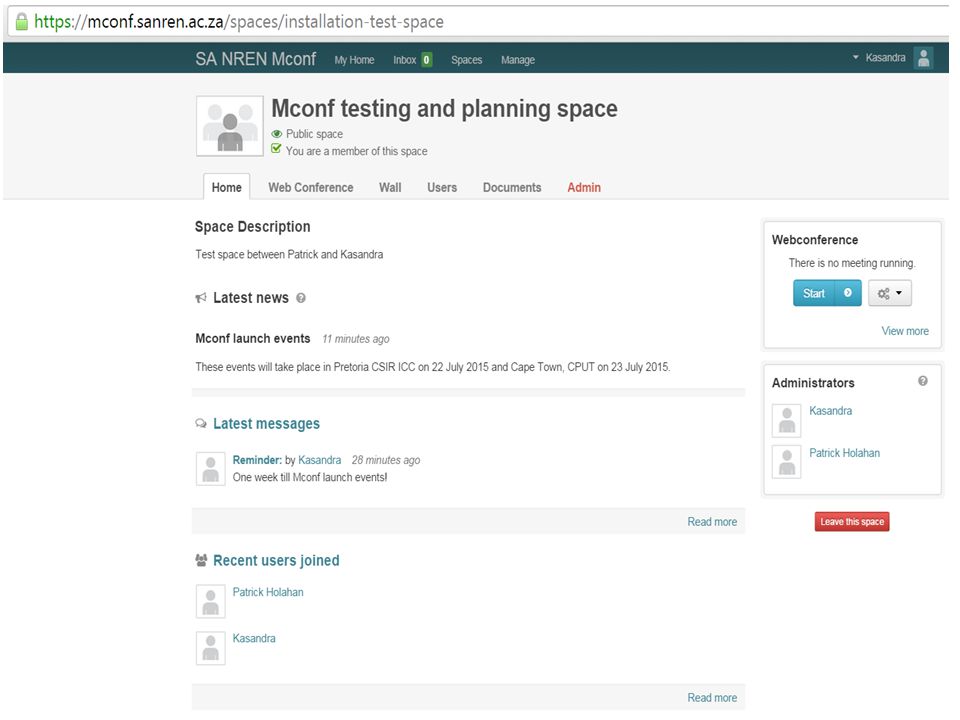Click the Public space eye icon
Viewport: 960px width, 720px height.
(x=277, y=134)
